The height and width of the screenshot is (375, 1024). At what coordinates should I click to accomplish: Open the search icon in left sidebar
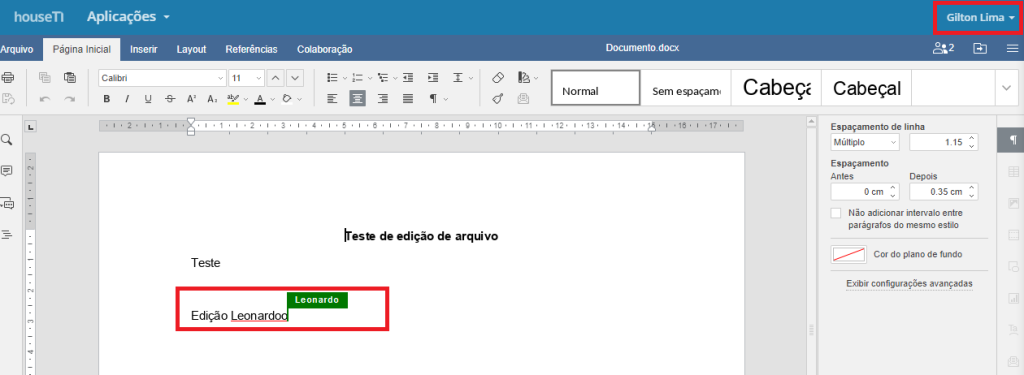(7, 140)
